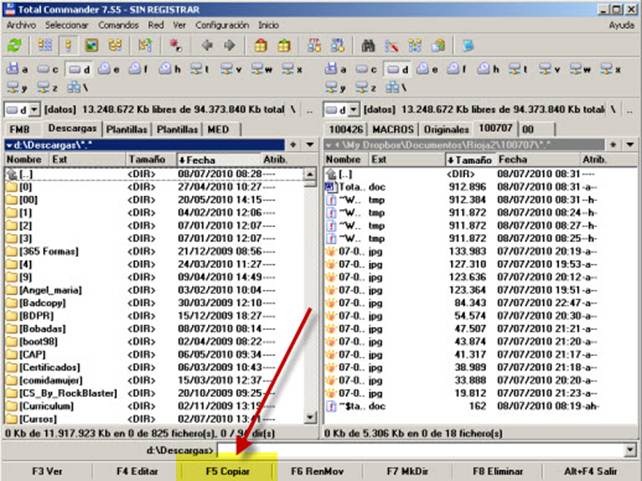Open right panel favorites star button
The height and width of the screenshot is (481, 642).
[613, 145]
